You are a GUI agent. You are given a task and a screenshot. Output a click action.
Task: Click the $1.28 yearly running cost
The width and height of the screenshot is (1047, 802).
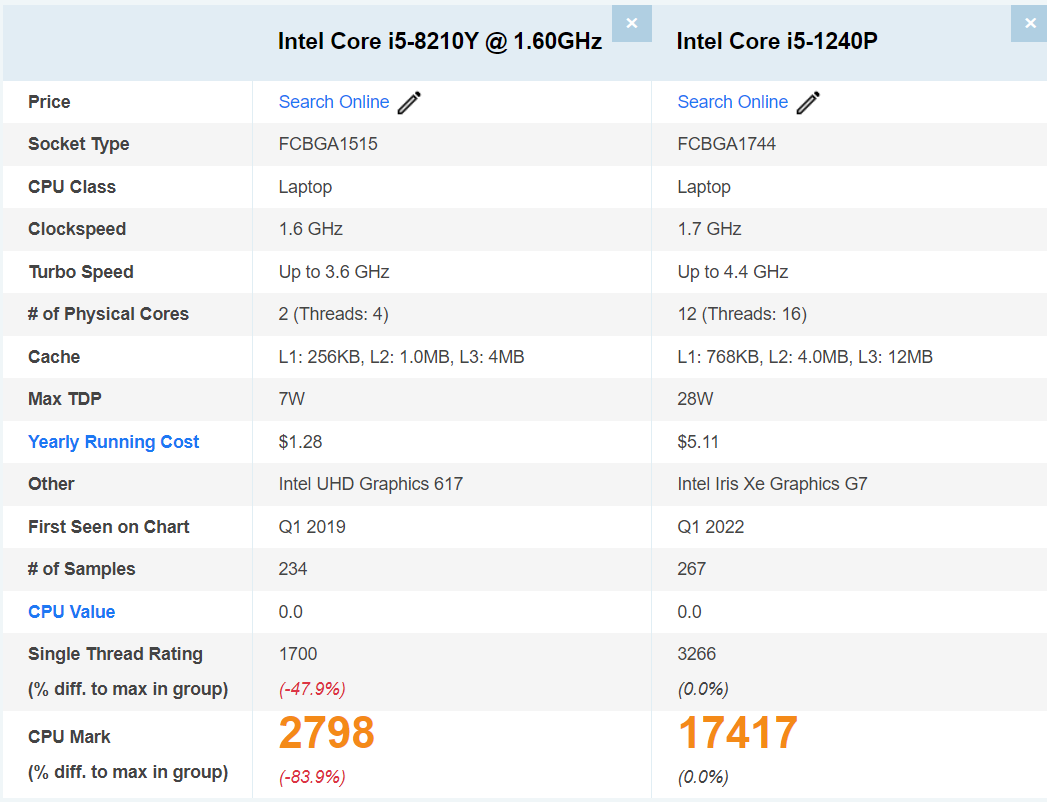point(300,442)
